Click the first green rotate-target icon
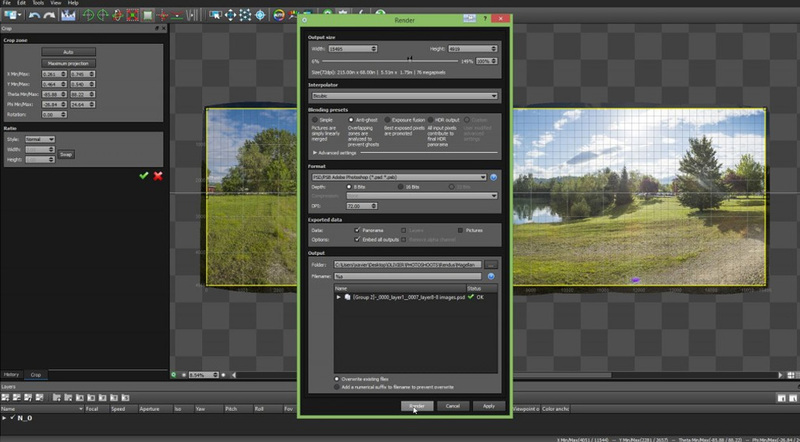 coord(88,15)
